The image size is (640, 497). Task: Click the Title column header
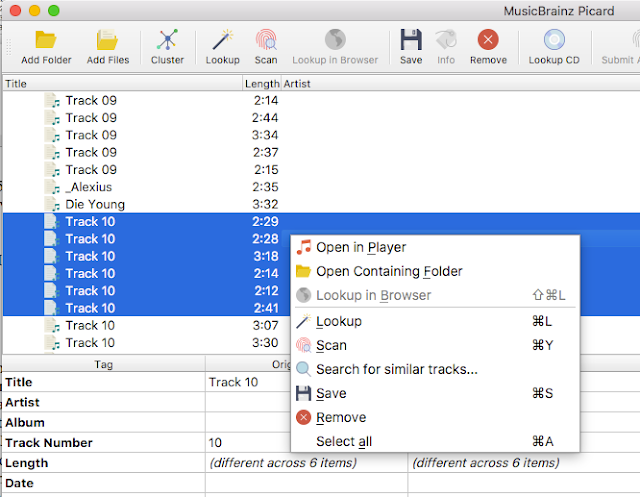122,84
